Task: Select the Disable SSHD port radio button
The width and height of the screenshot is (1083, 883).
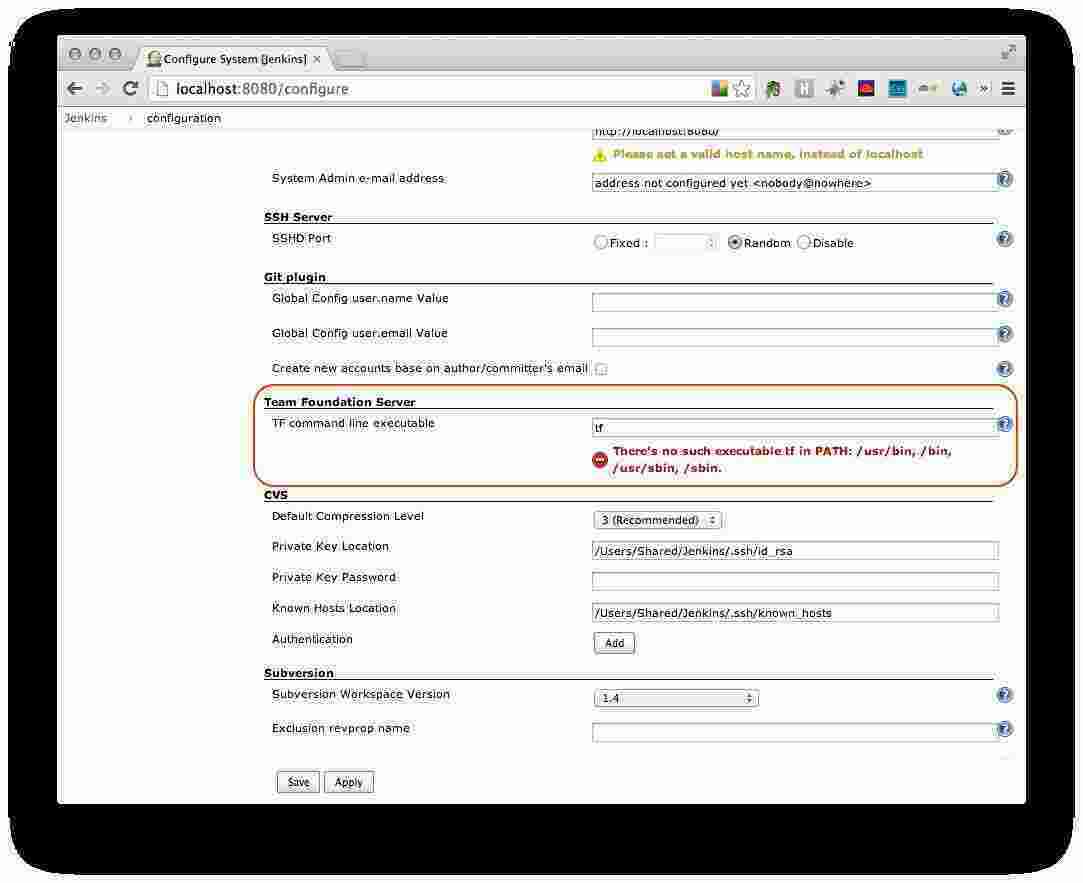Action: [803, 243]
